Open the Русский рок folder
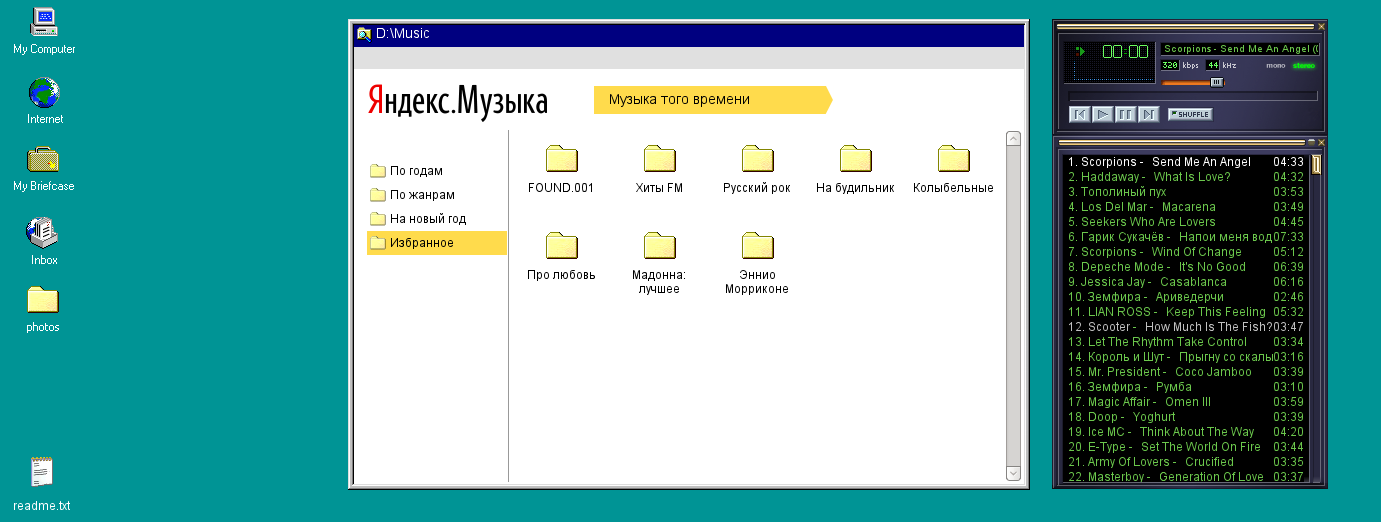 click(x=757, y=168)
